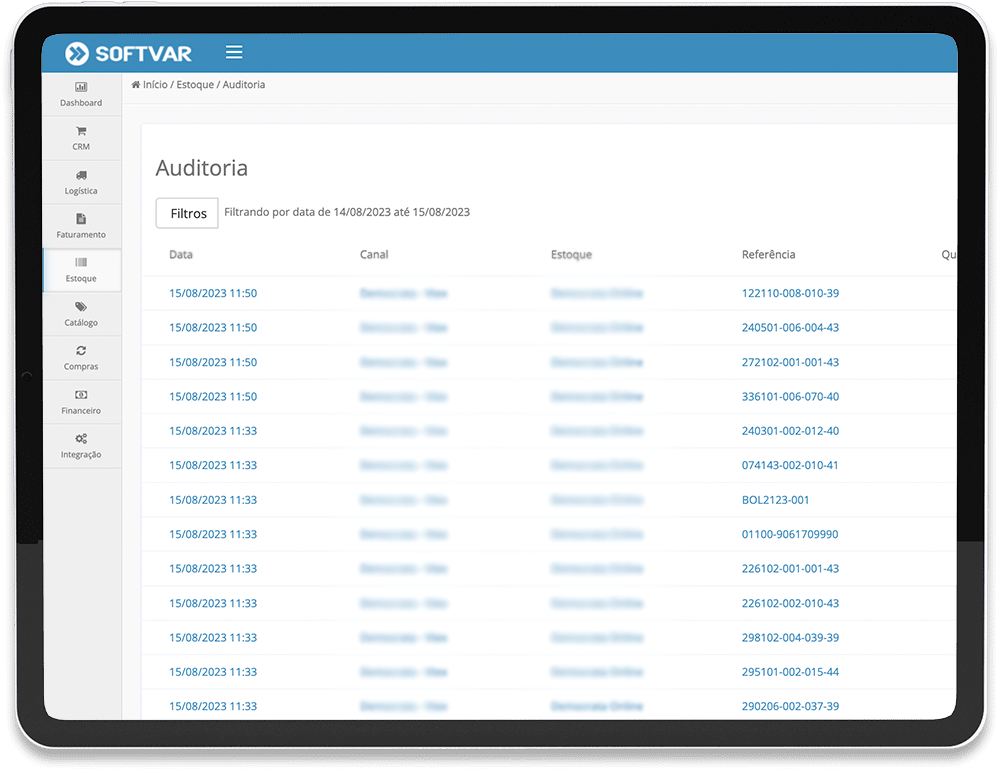Image resolution: width=1000 pixels, height=770 pixels.
Task: Select the CRM module icon
Action: click(x=81, y=138)
